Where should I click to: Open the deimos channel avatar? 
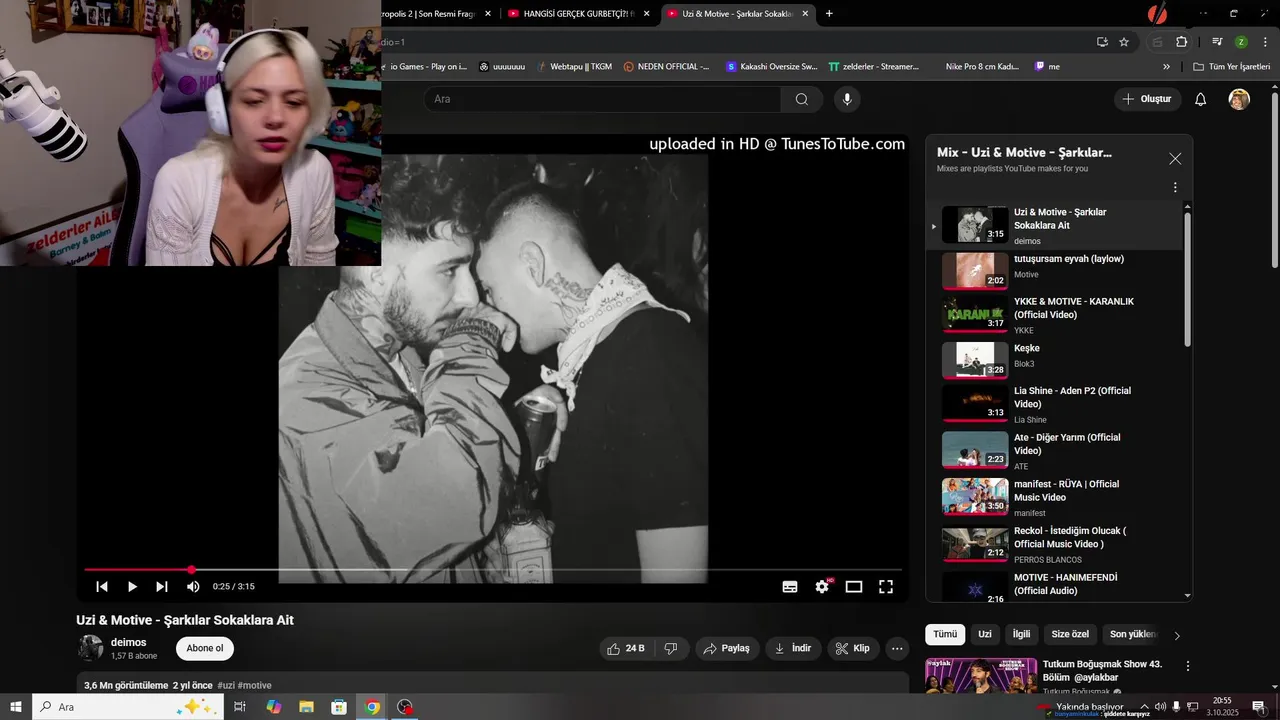pos(91,648)
